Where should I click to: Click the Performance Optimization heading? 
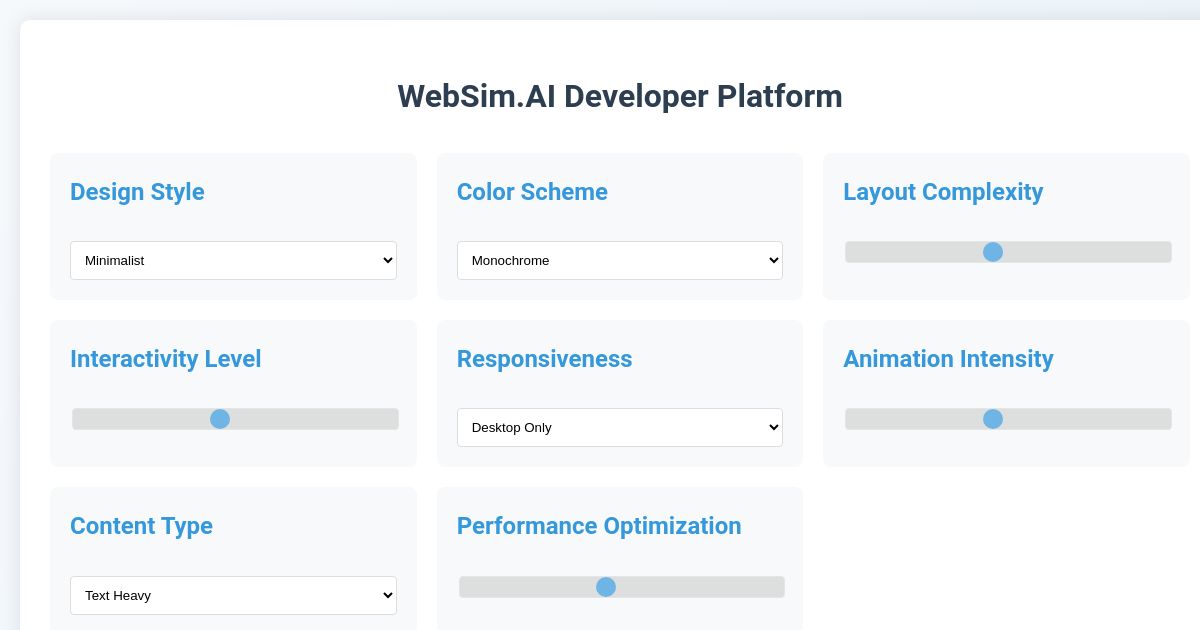tap(599, 526)
